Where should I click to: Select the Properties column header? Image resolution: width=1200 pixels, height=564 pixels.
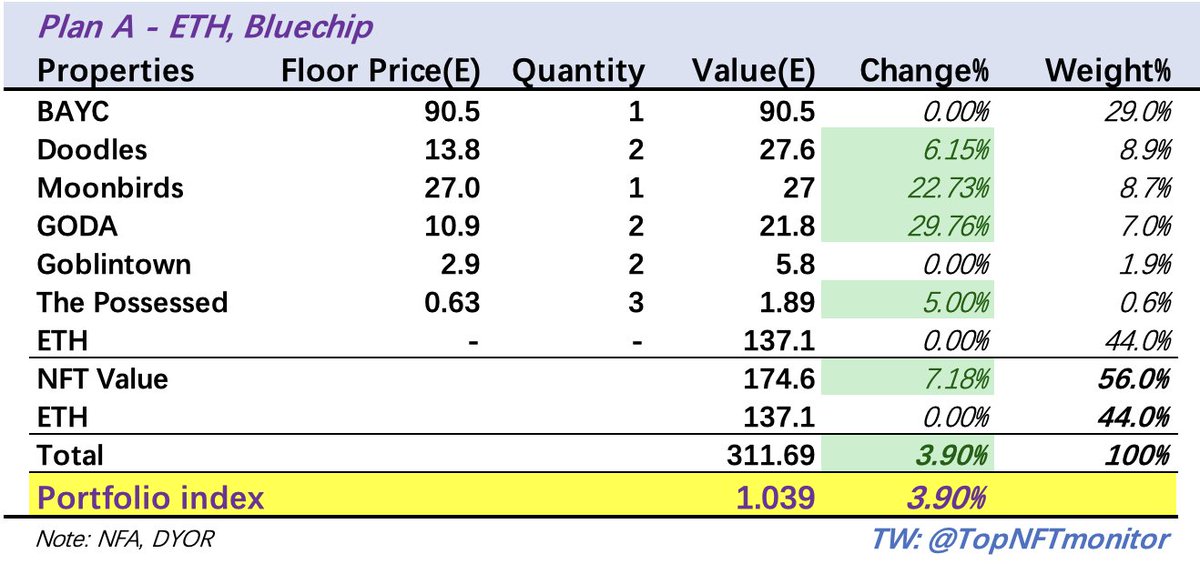[x=115, y=70]
